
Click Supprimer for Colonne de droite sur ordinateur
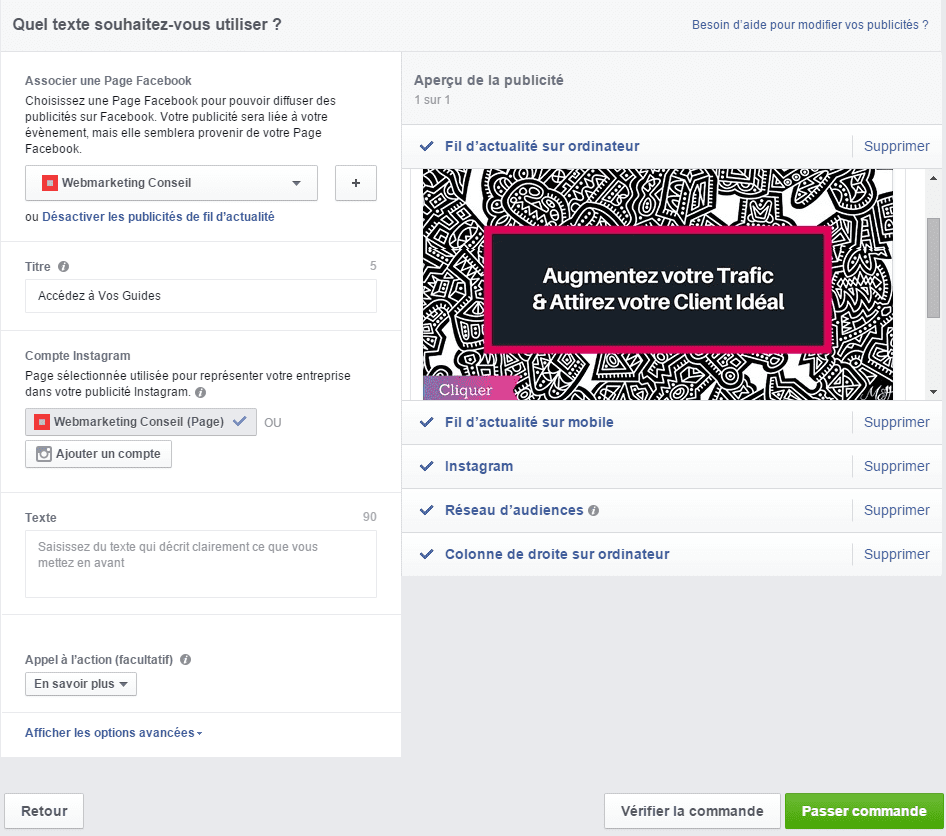[x=897, y=554]
